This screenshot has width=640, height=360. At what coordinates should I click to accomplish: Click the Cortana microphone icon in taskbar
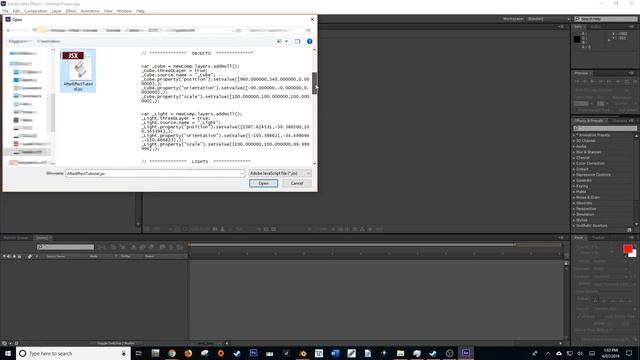[x=124, y=353]
